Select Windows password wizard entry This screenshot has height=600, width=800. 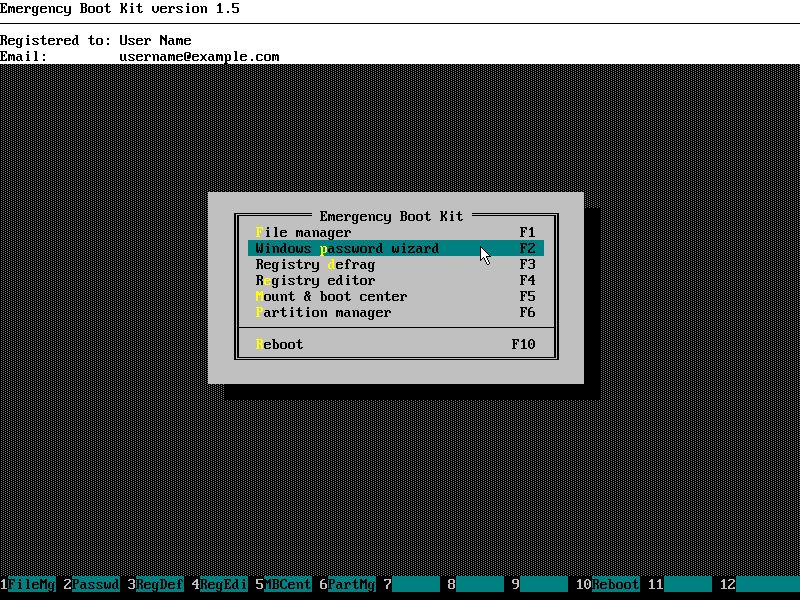(x=395, y=248)
